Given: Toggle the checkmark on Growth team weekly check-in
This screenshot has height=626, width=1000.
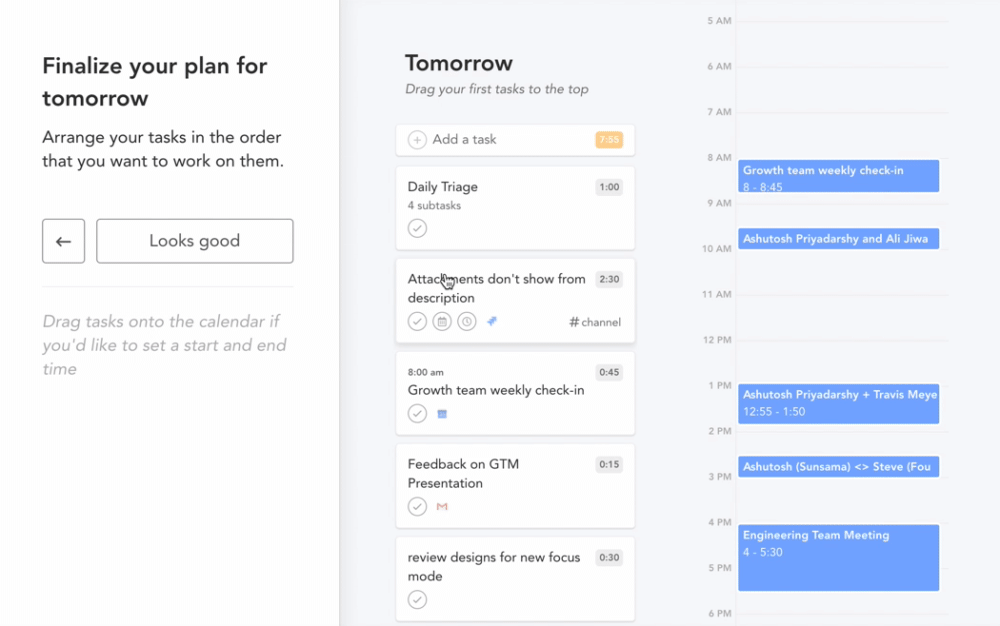Looking at the screenshot, I should pyautogui.click(x=417, y=413).
